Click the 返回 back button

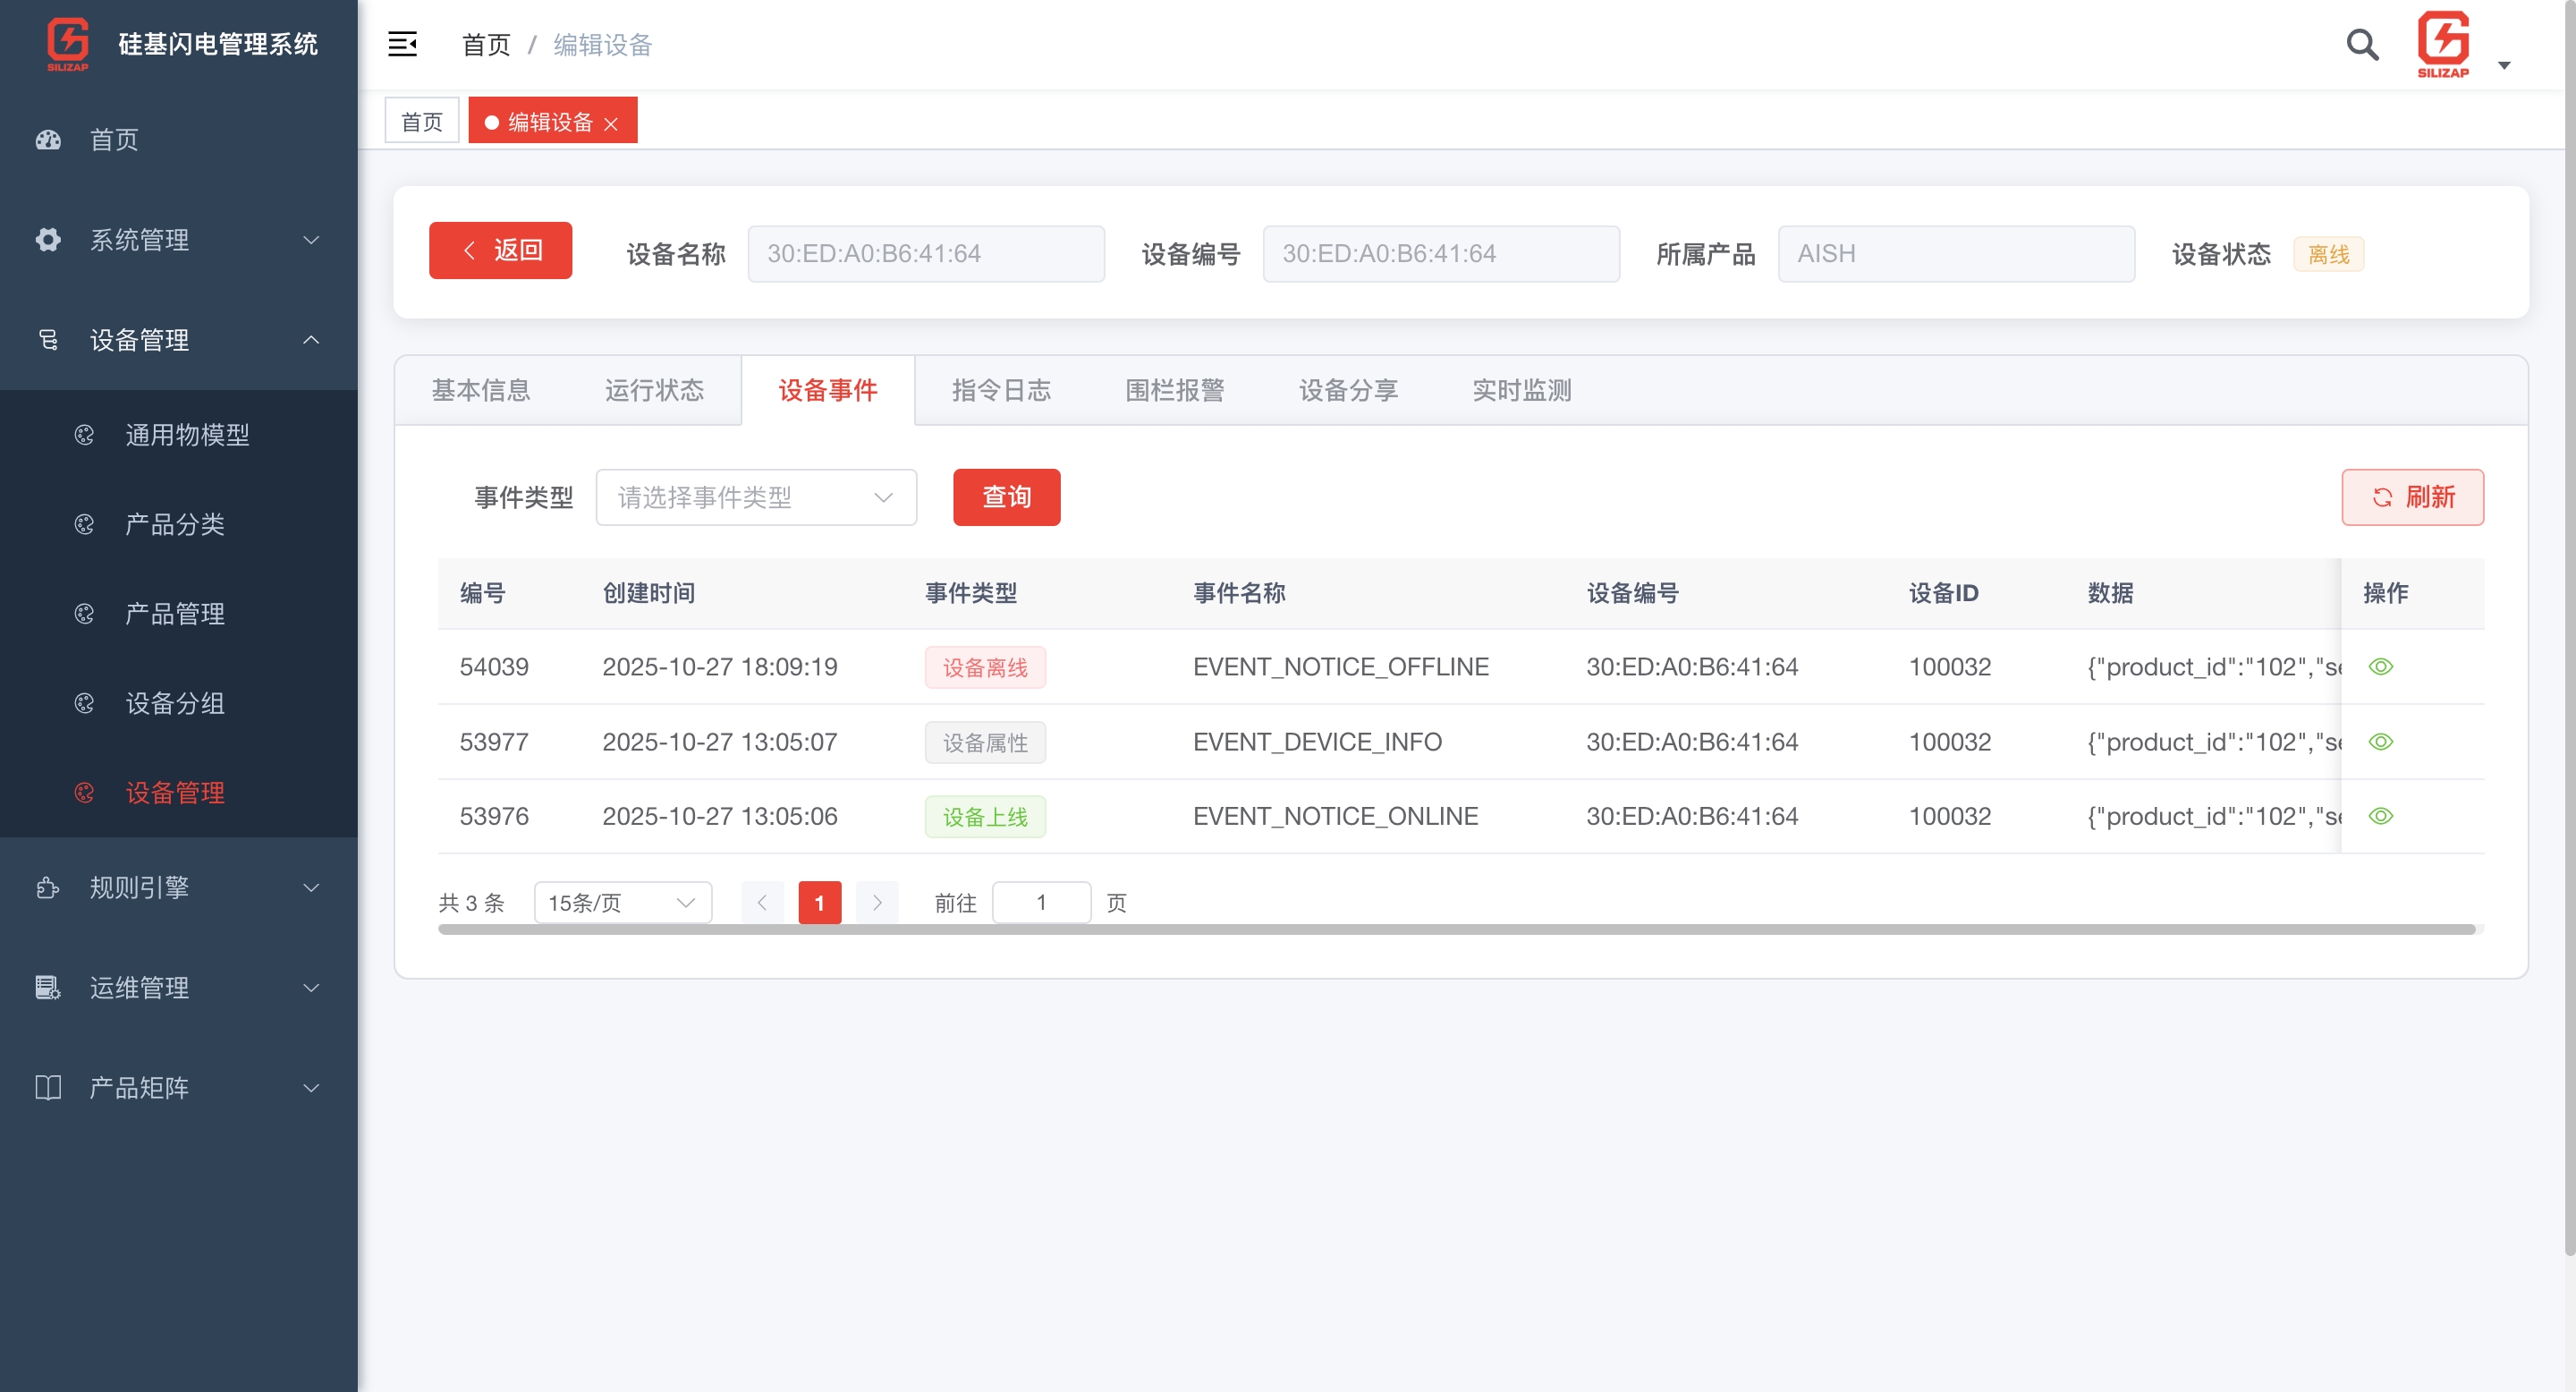click(x=500, y=250)
